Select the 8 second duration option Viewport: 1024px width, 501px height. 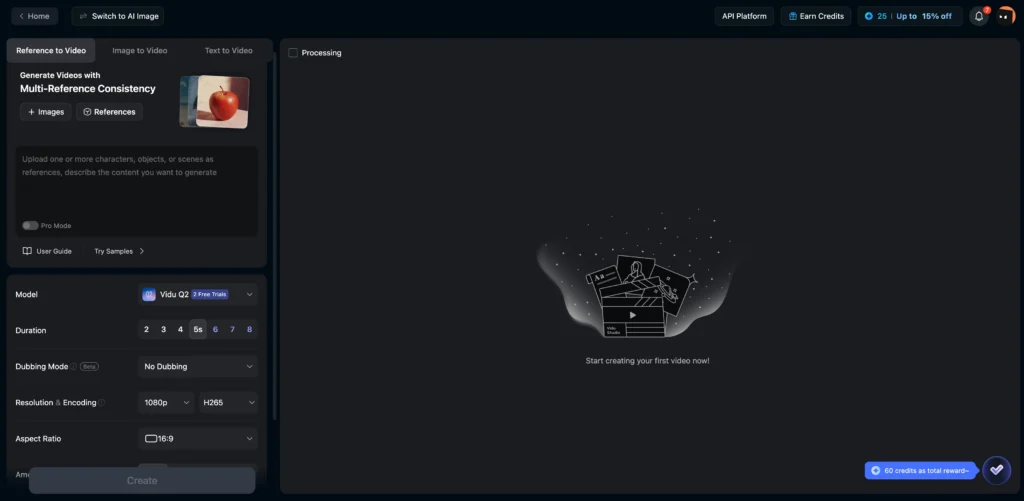pyautogui.click(x=249, y=329)
